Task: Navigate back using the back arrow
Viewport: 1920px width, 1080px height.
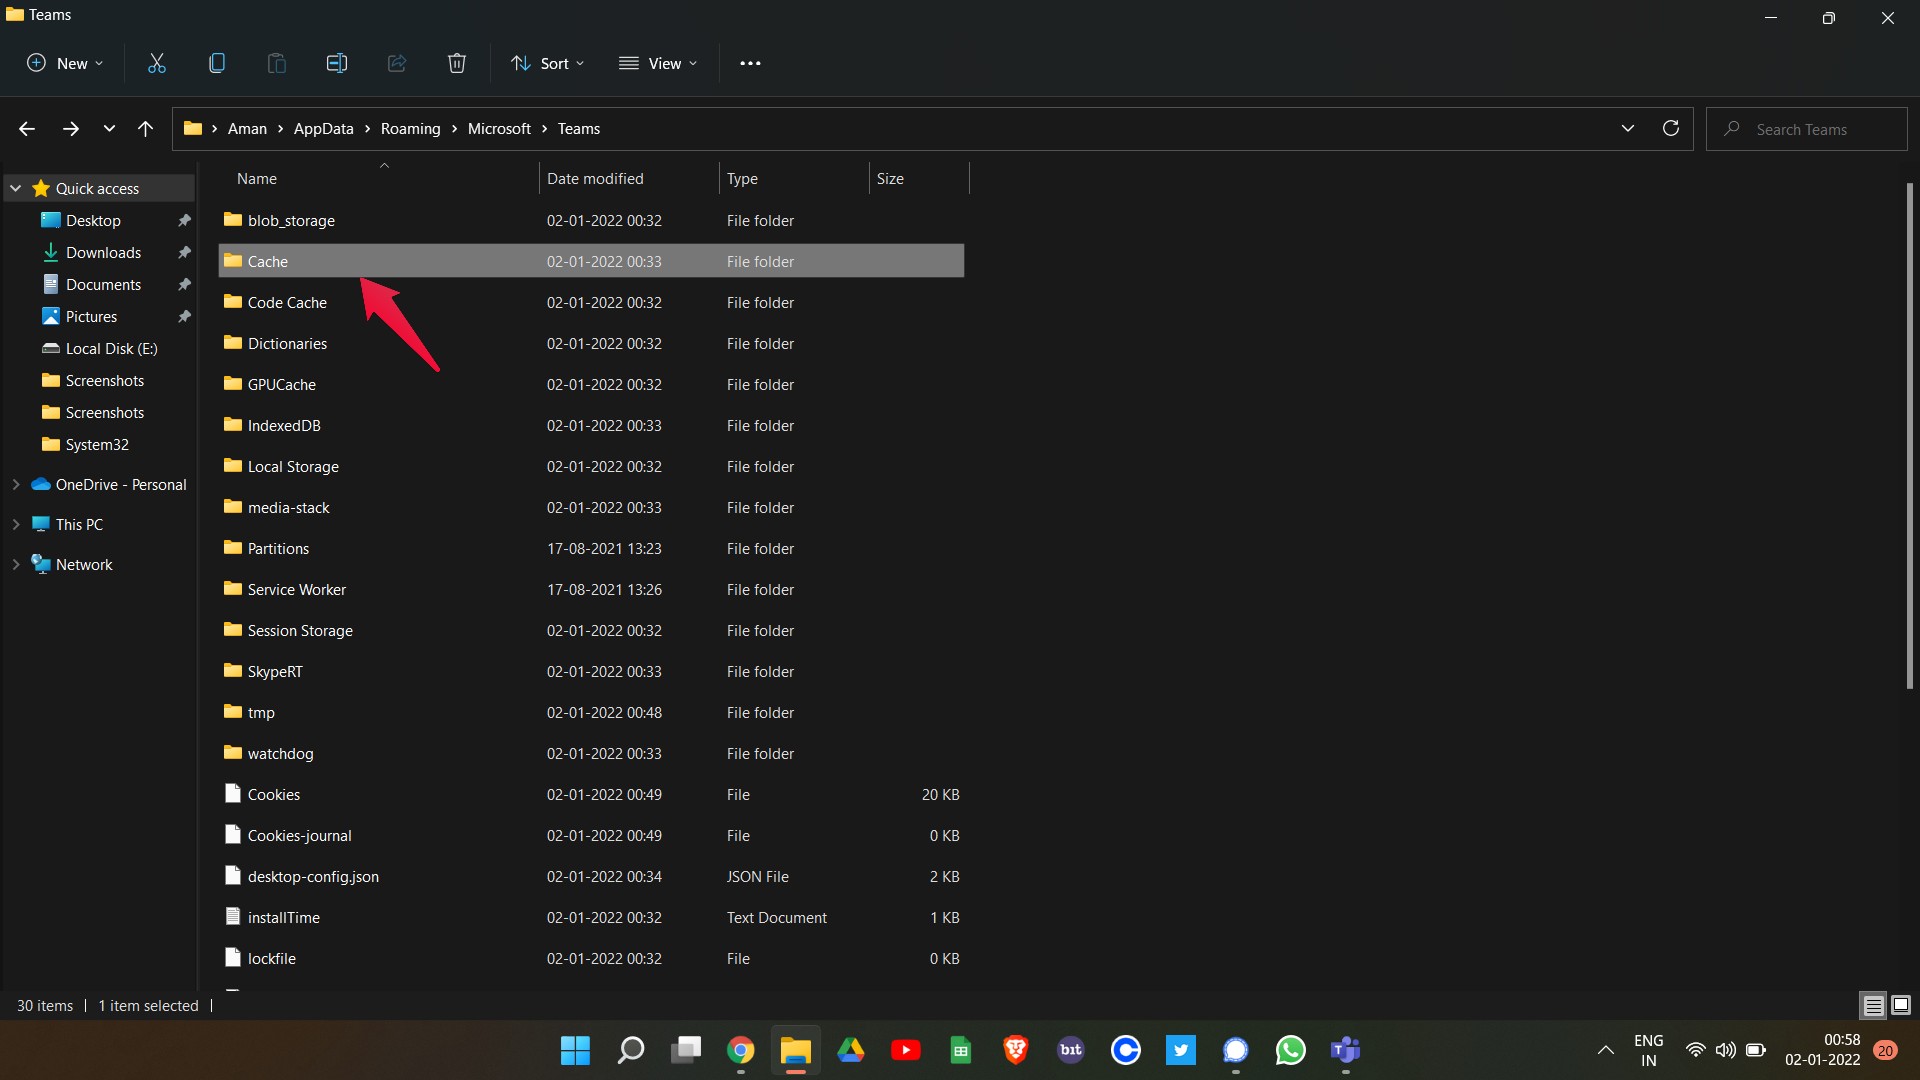Action: coord(26,128)
